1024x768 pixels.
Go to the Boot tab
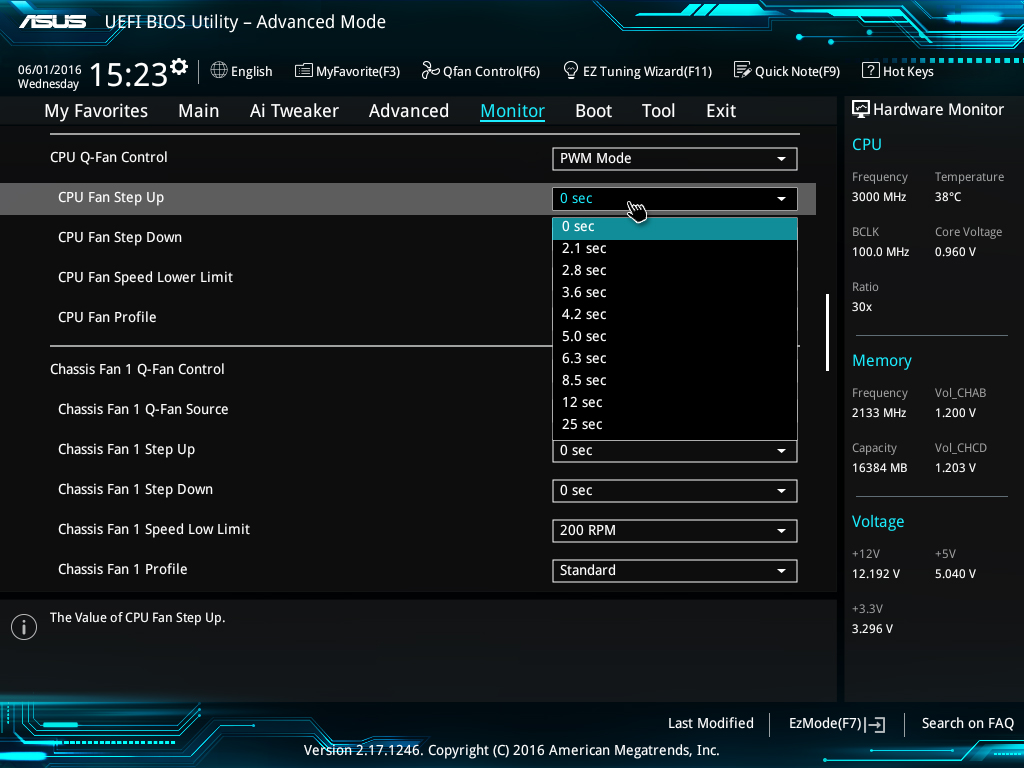[594, 111]
